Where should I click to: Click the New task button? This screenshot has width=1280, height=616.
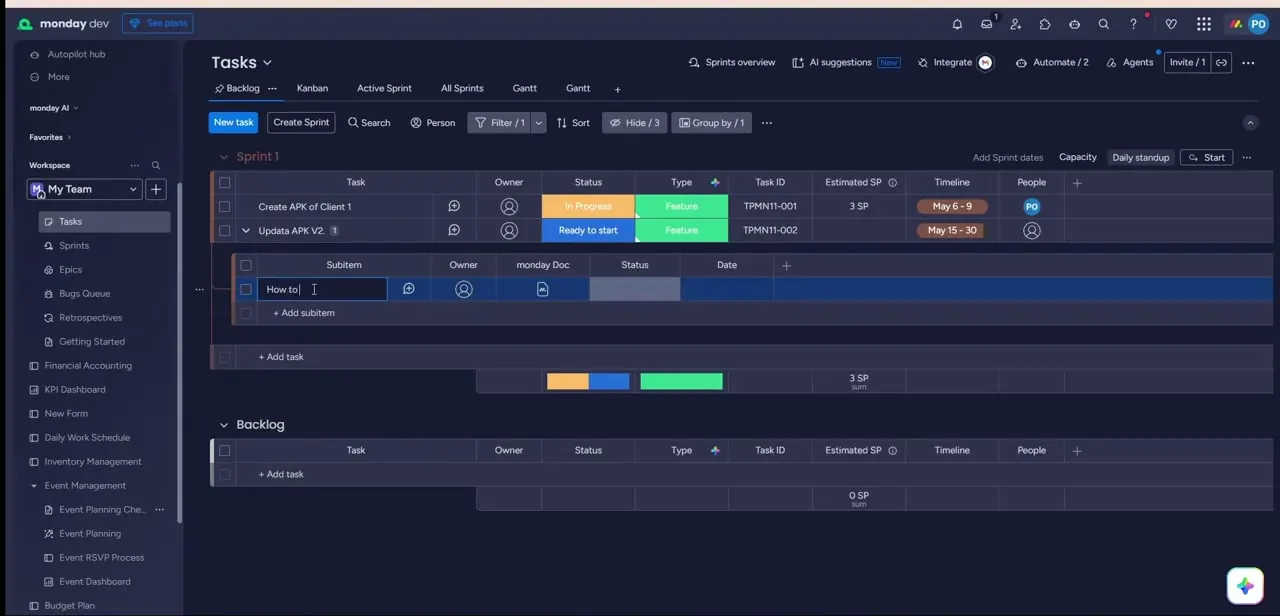[x=233, y=123]
